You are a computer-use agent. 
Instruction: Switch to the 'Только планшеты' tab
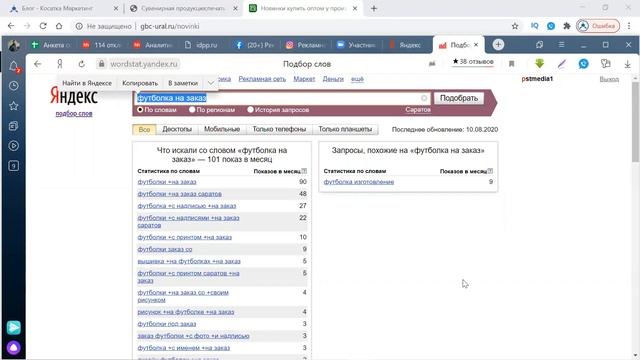345,129
